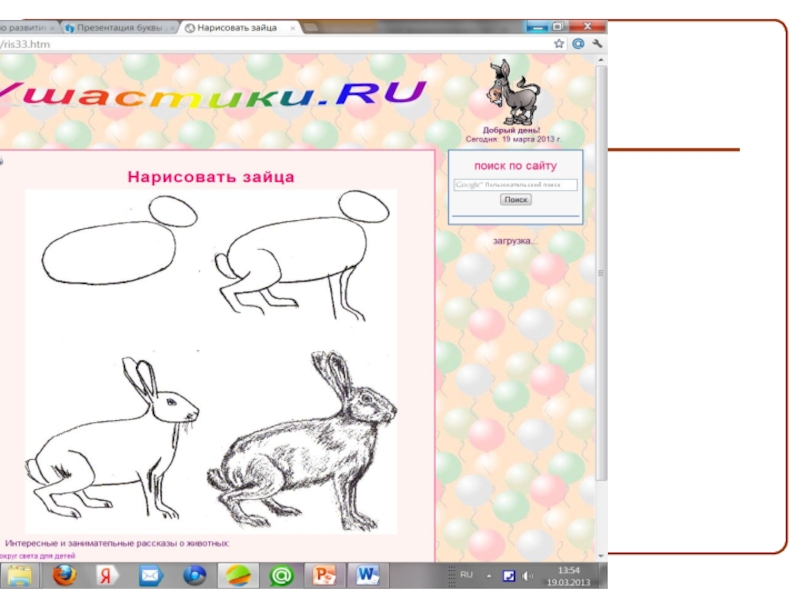Open Firefox from the taskbar
The image size is (800, 600).
point(63,576)
